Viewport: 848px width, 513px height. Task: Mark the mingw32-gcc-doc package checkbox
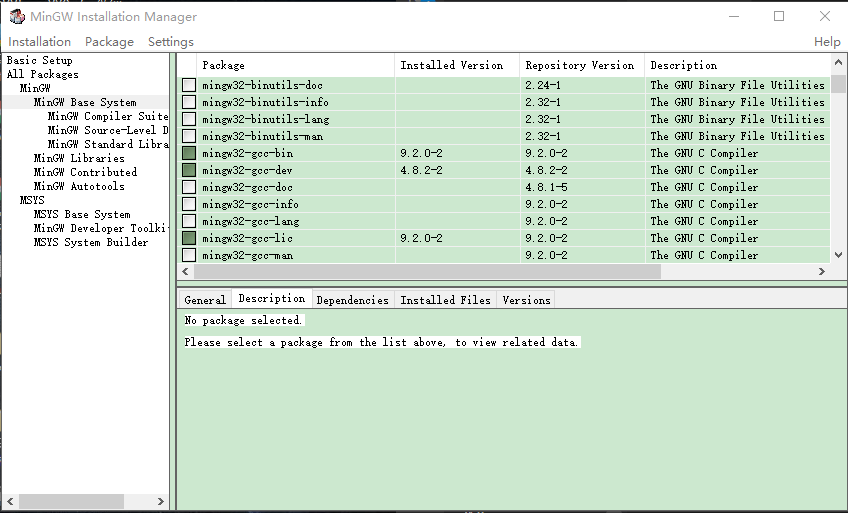click(x=189, y=187)
